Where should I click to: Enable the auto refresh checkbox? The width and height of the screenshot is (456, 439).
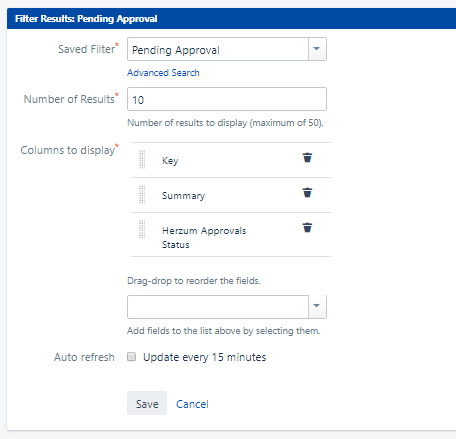(x=132, y=357)
